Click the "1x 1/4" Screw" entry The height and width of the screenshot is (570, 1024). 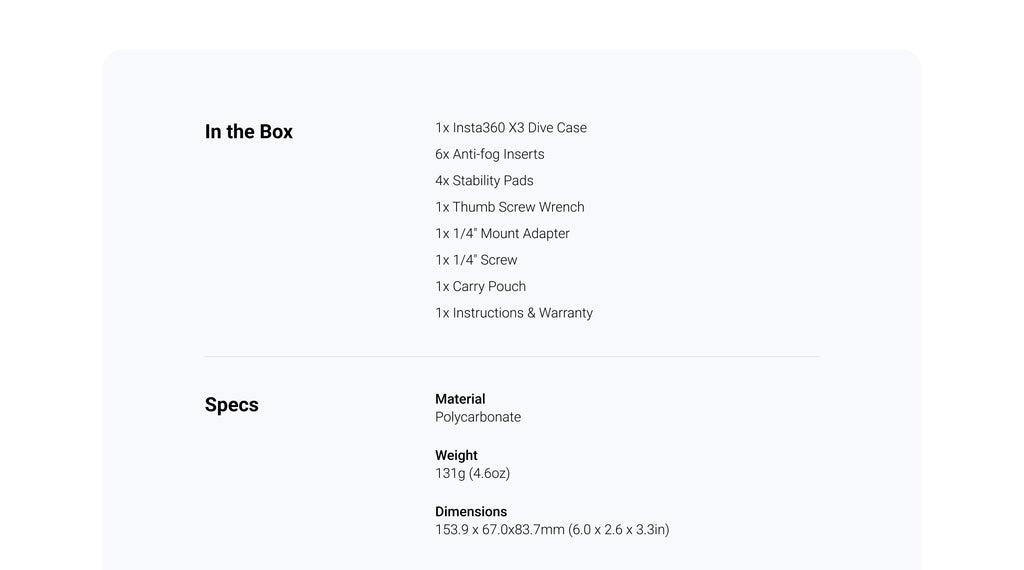coord(476,260)
